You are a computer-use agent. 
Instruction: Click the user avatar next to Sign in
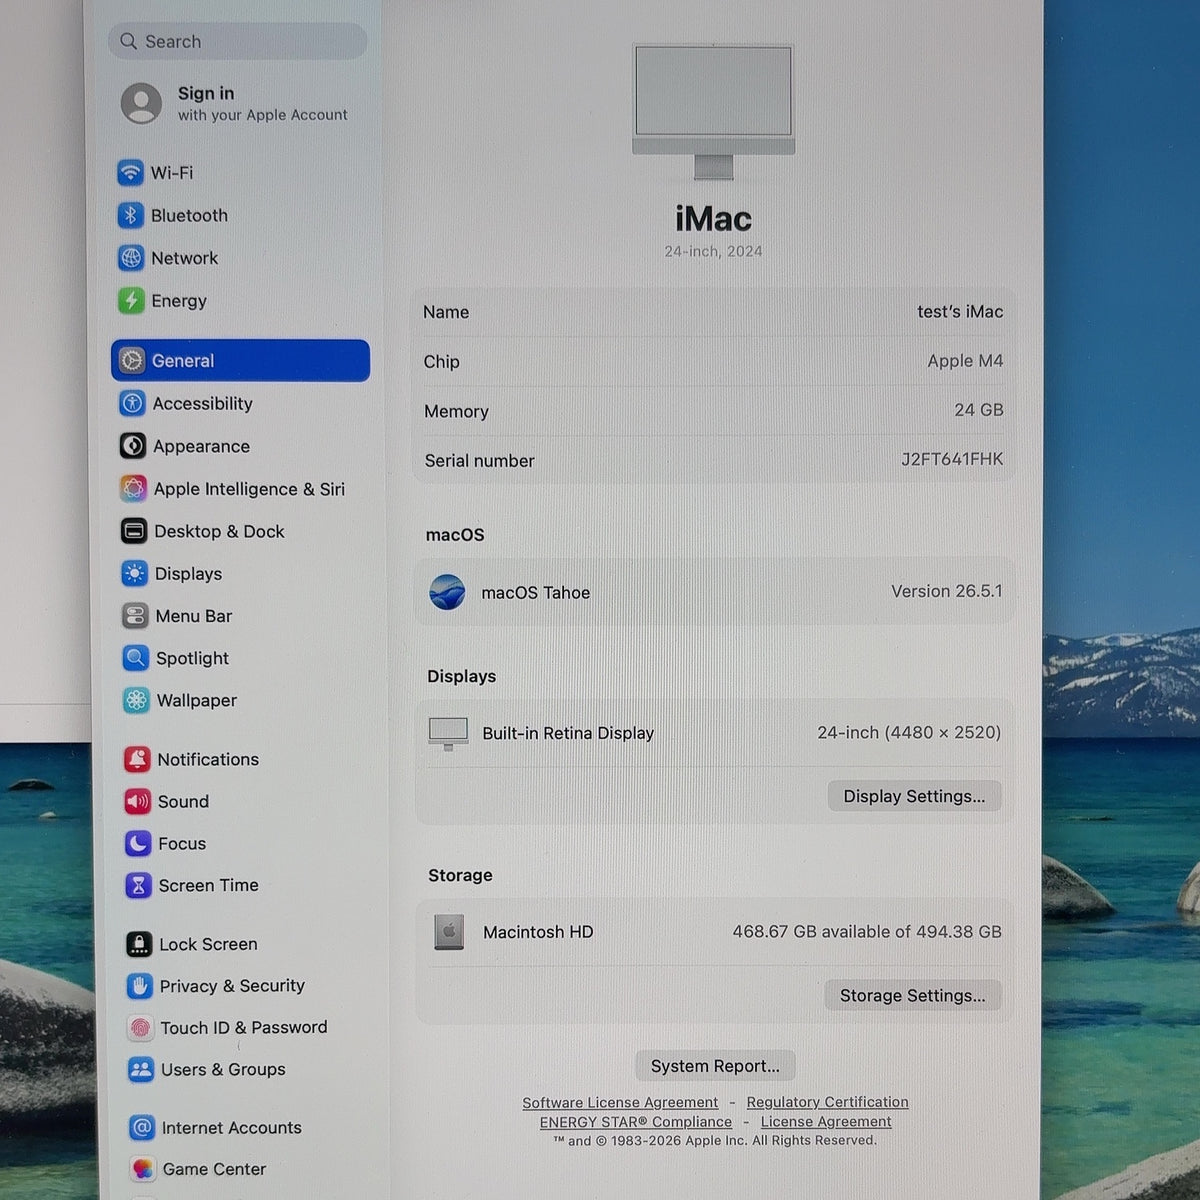tap(141, 103)
